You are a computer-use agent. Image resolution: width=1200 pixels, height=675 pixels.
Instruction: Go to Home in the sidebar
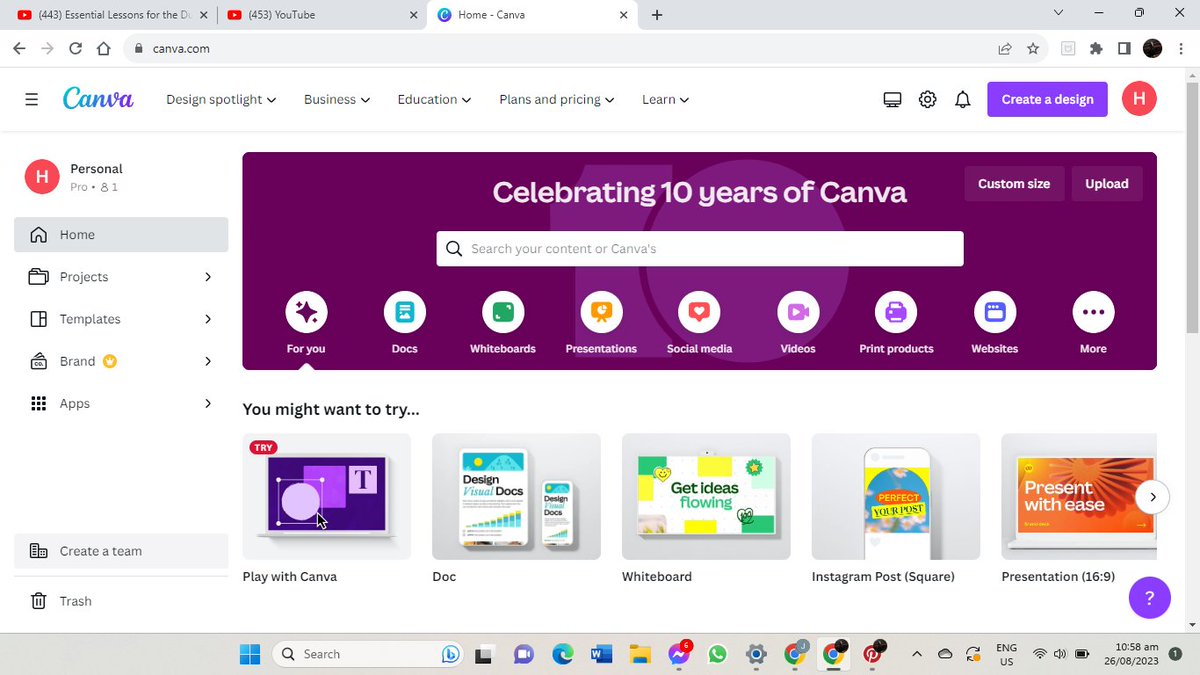pos(121,235)
